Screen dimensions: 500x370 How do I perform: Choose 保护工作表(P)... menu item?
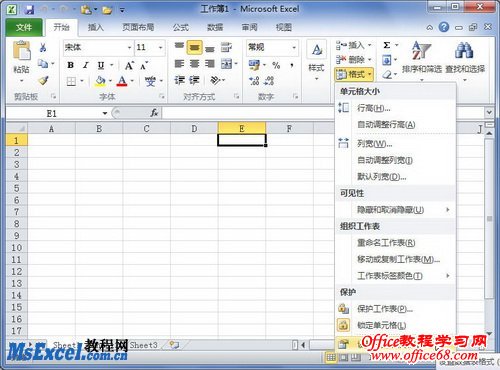[396, 309]
